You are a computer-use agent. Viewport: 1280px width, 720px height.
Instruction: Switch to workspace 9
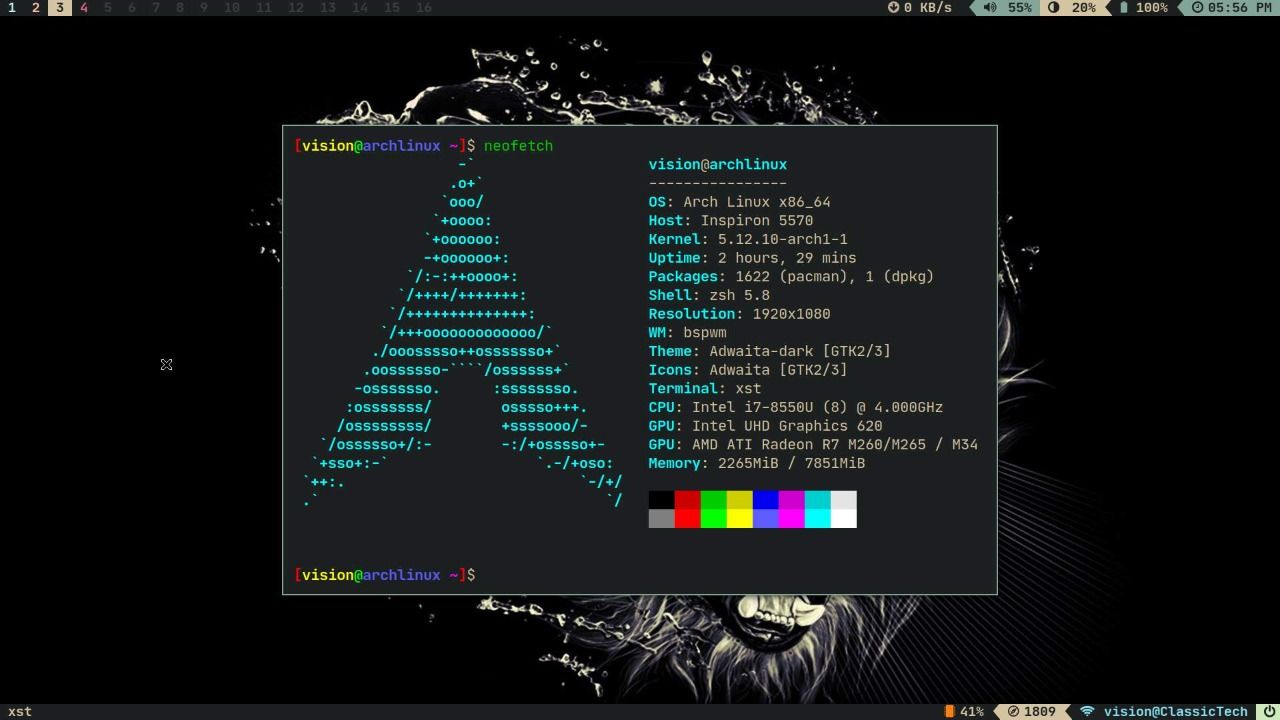(x=204, y=8)
